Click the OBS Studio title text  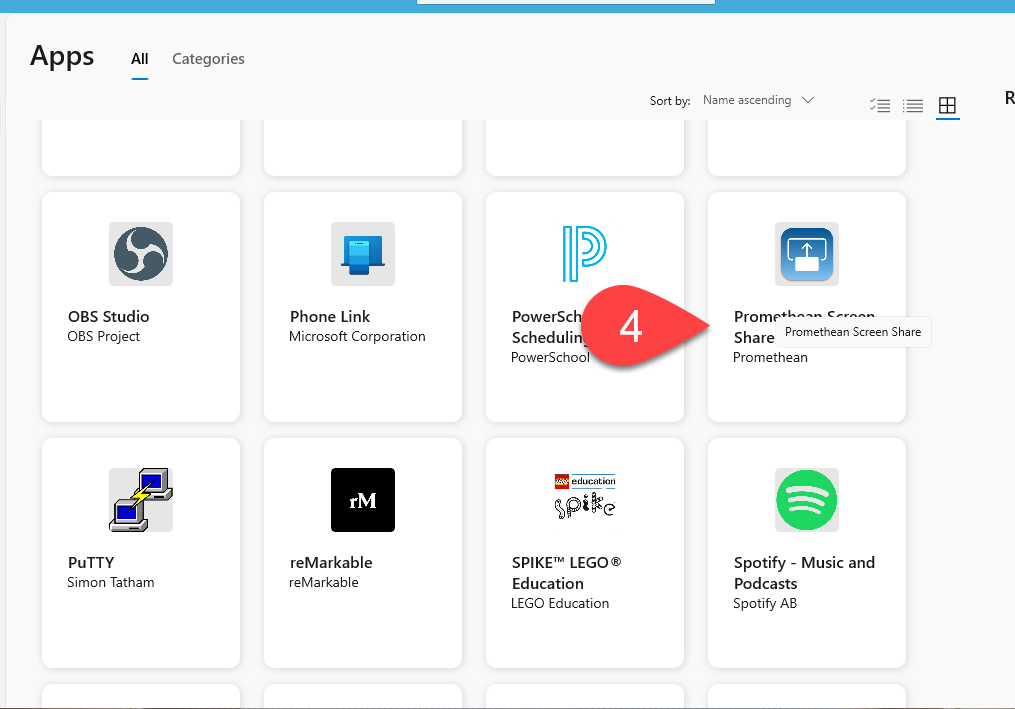tap(109, 317)
